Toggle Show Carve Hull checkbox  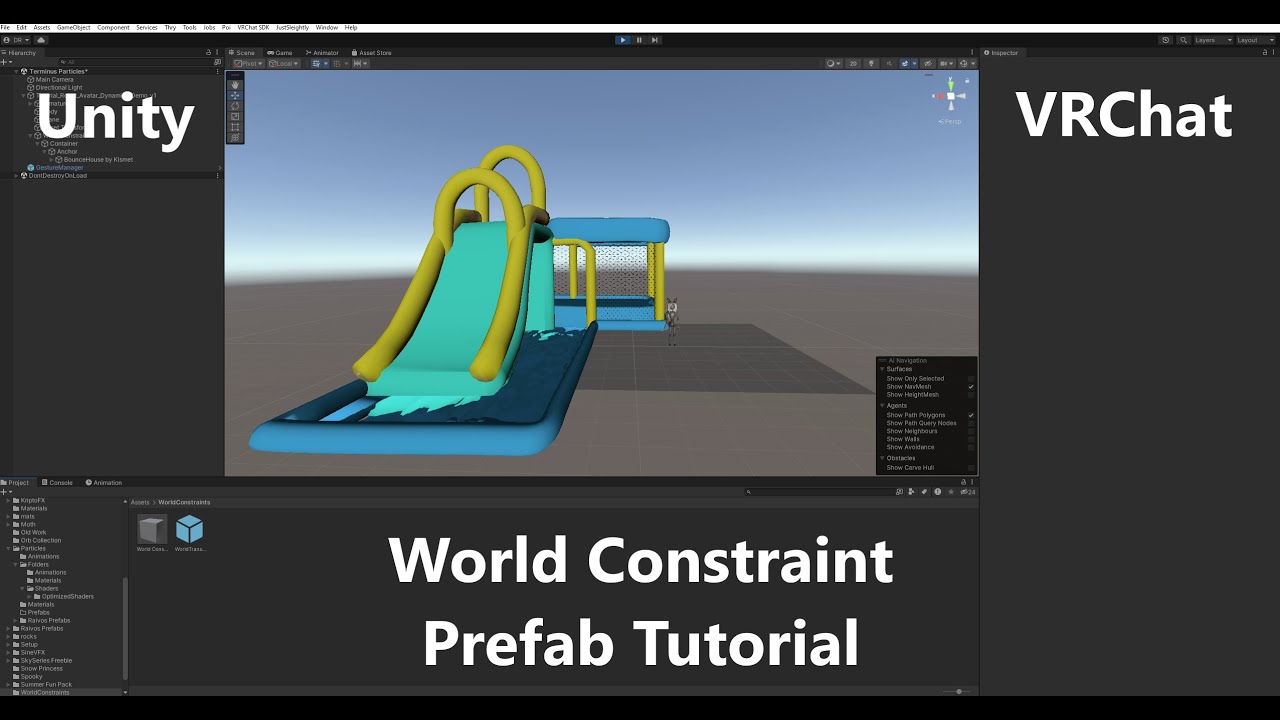tap(971, 468)
